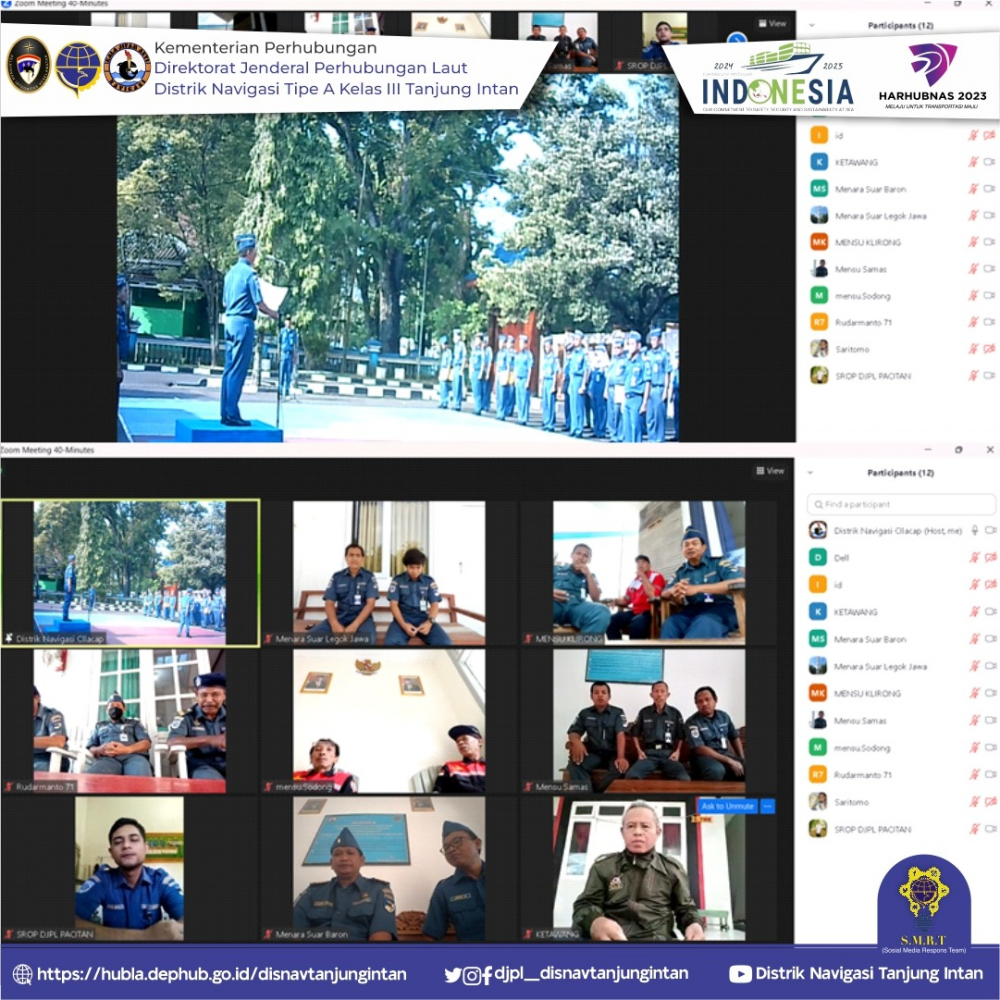1000x1000 pixels.
Task: Select the Mensu Samas video tile
Action: tap(649, 721)
